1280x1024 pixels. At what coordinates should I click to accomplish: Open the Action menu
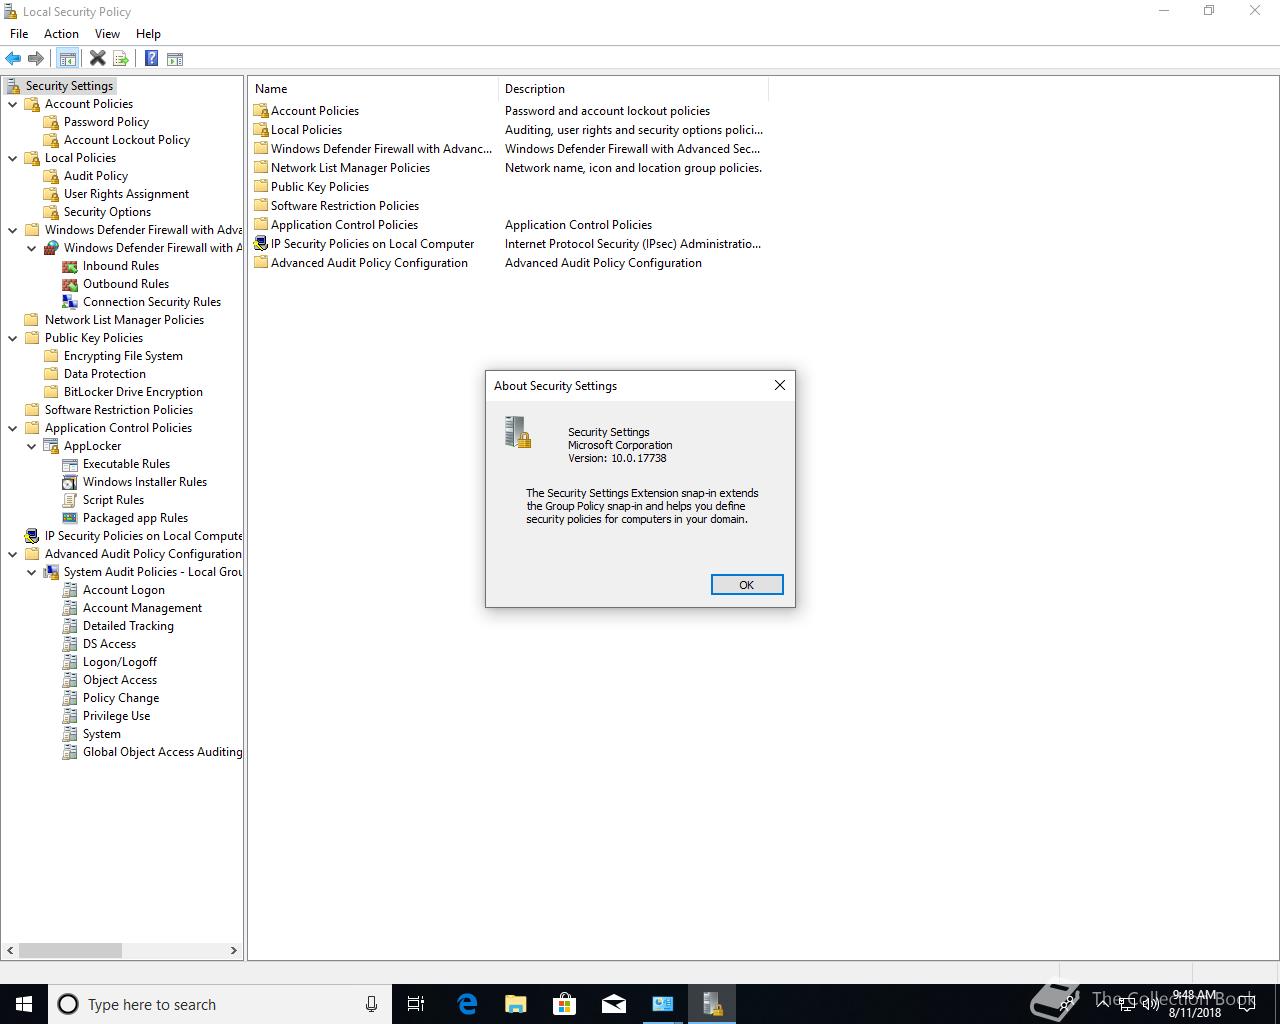61,34
